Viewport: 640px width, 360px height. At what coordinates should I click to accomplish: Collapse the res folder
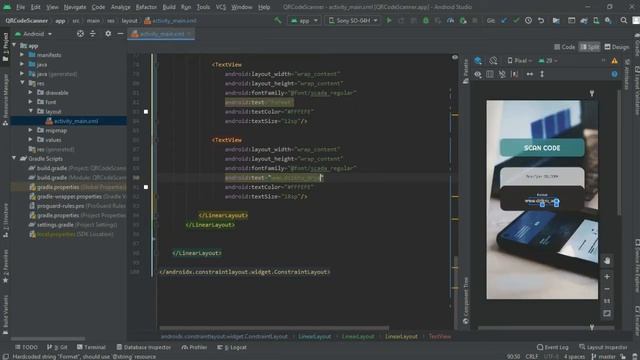point(22,83)
